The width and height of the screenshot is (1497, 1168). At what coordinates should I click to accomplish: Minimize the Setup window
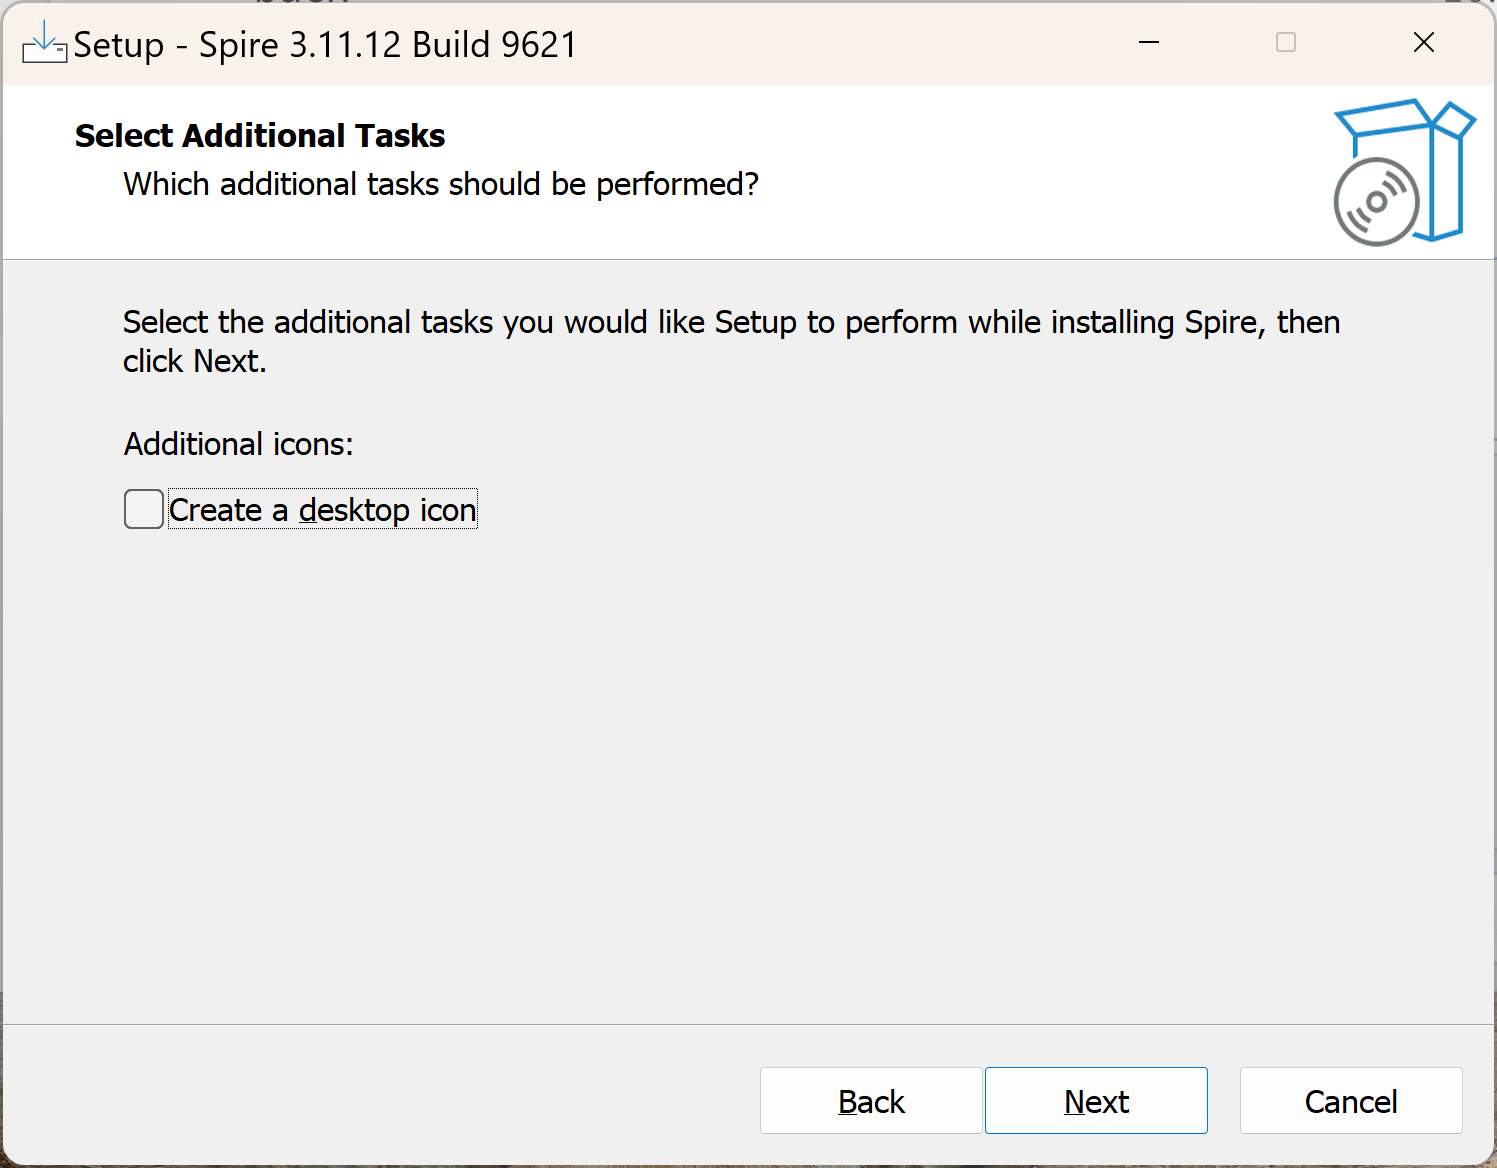point(1149,42)
